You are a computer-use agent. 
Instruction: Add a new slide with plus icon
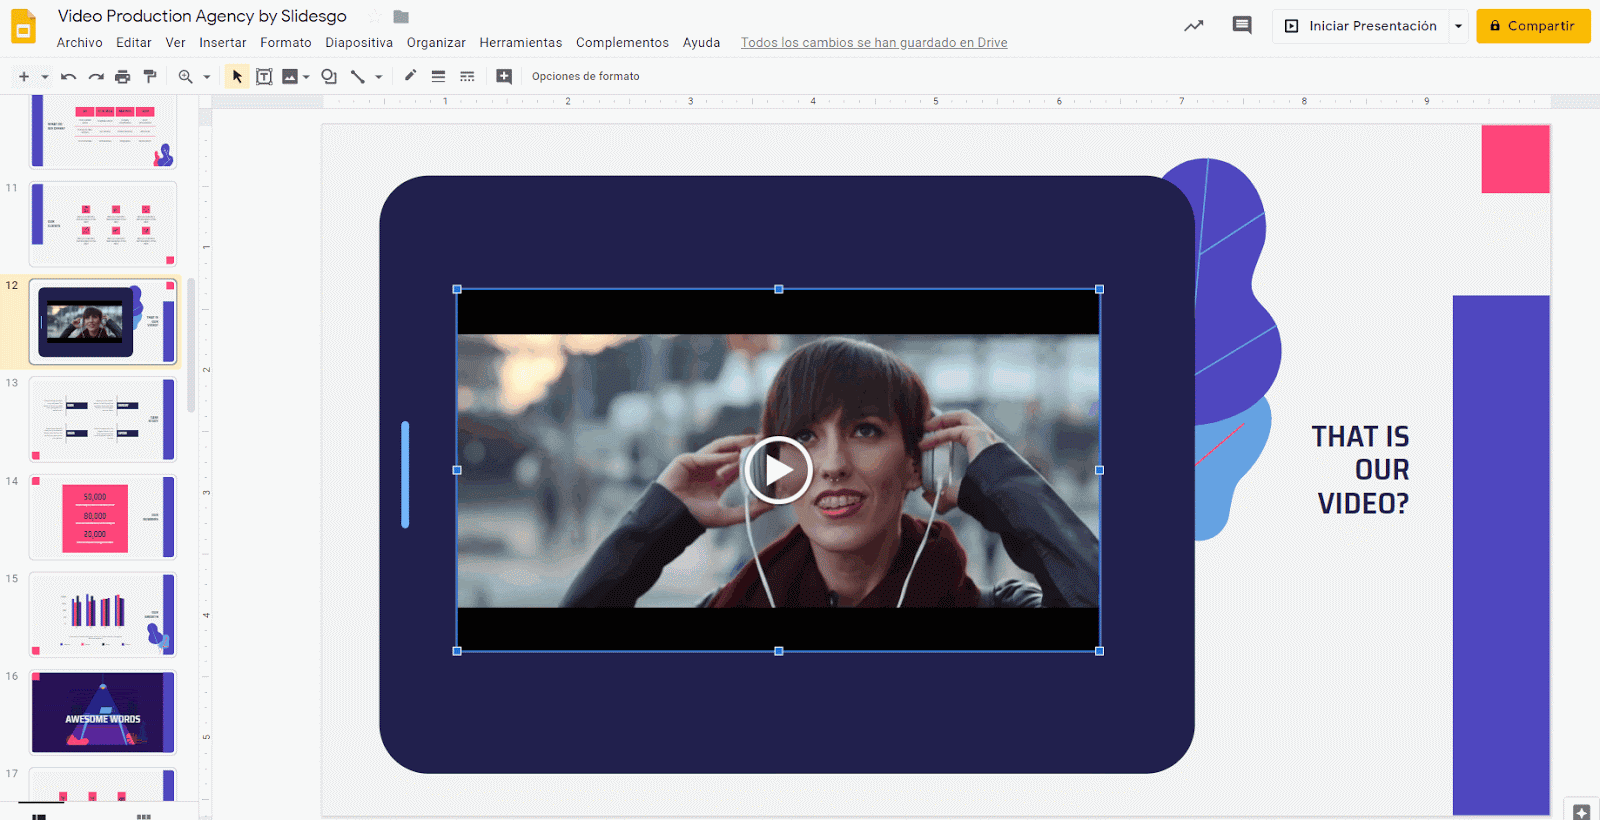pyautogui.click(x=24, y=76)
